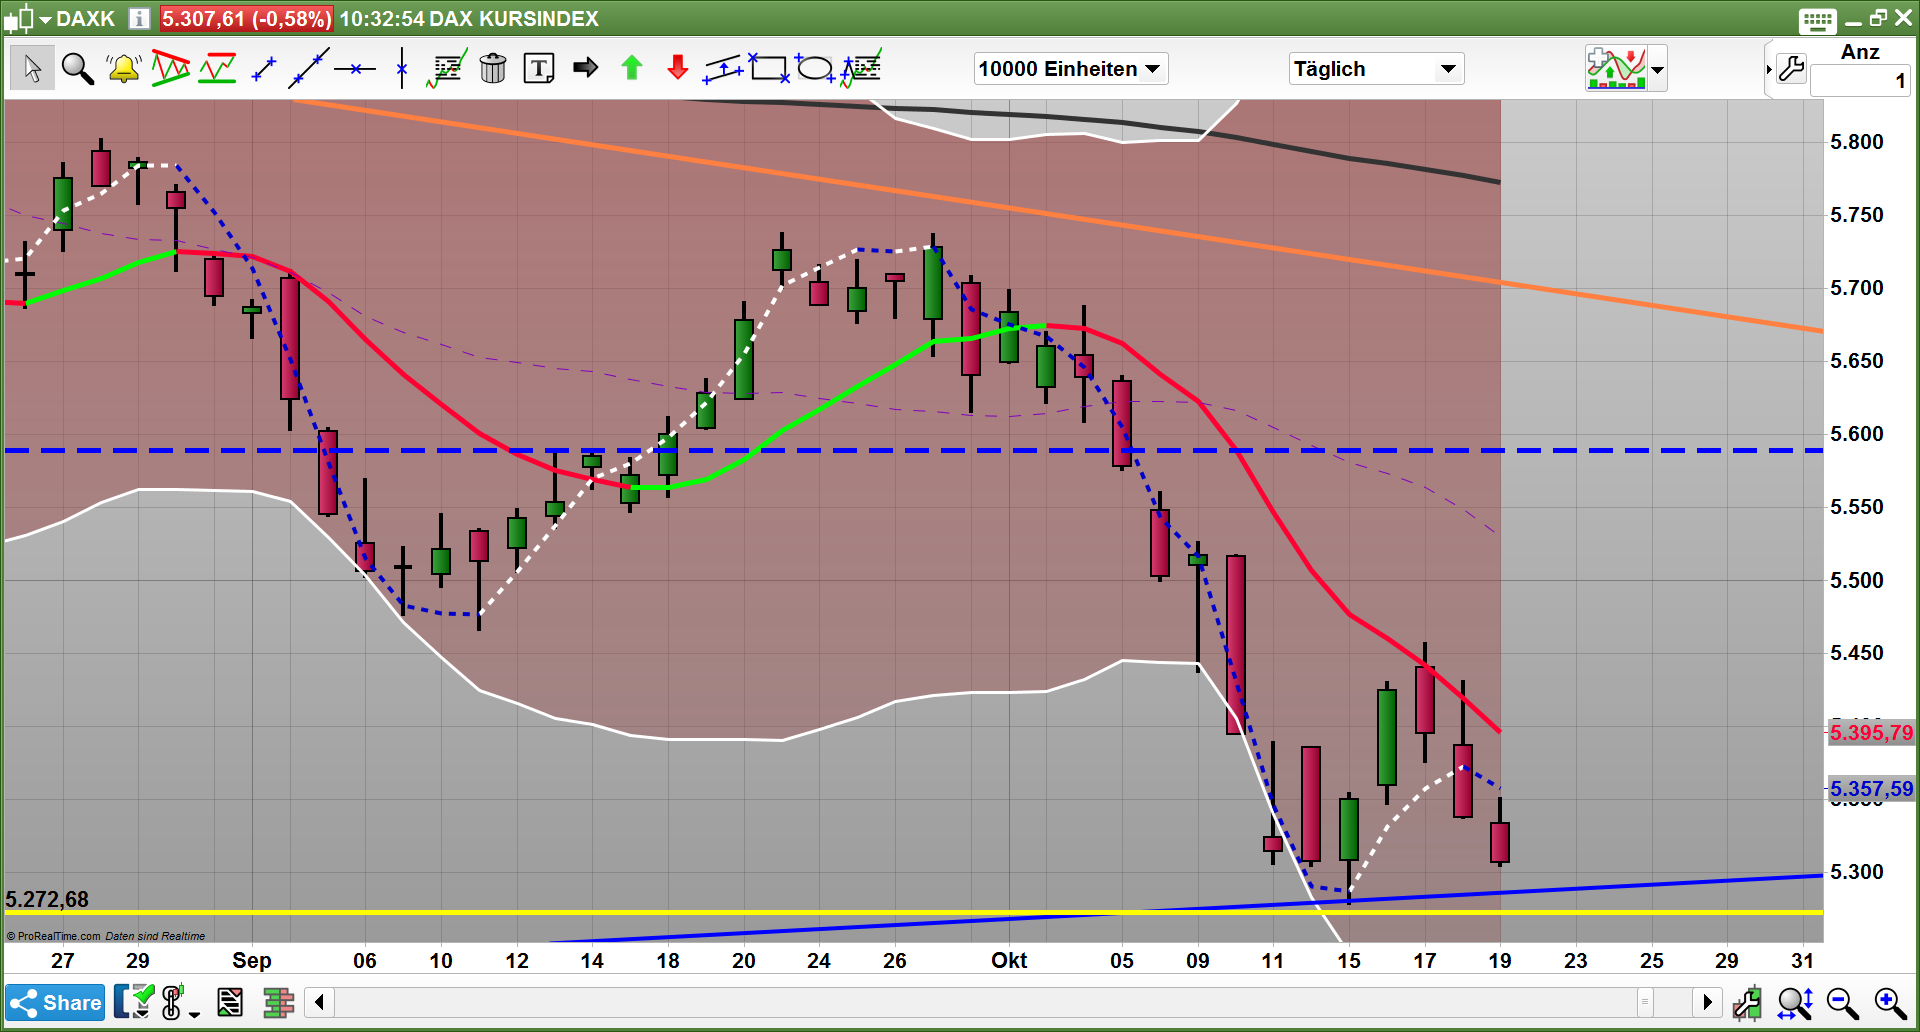Click the ProRealTime.com copyright link
This screenshot has height=1032, width=1920.
pyautogui.click(x=54, y=936)
